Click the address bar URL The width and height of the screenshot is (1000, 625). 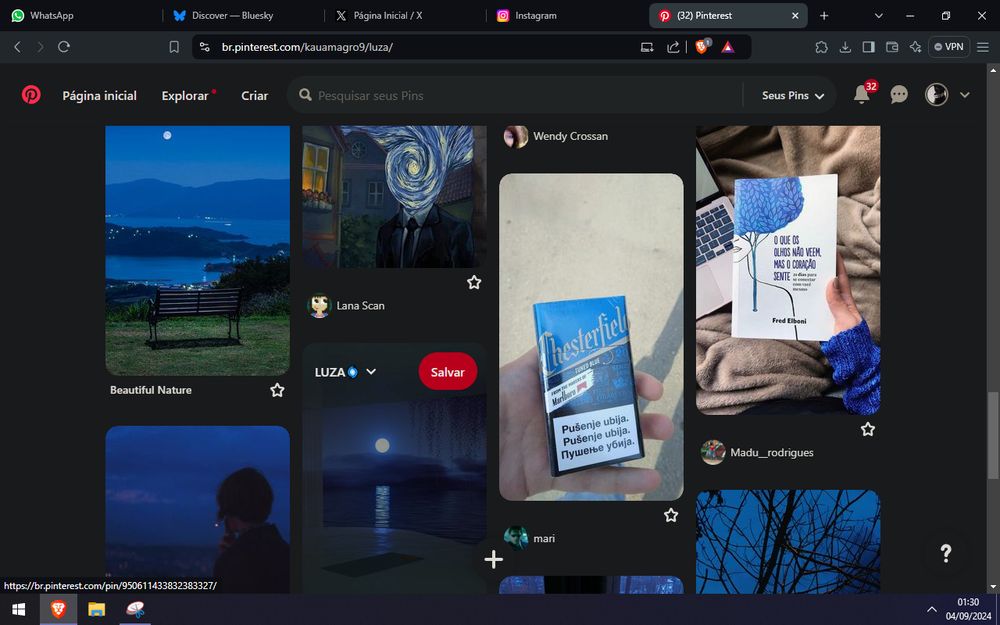click(x=307, y=47)
